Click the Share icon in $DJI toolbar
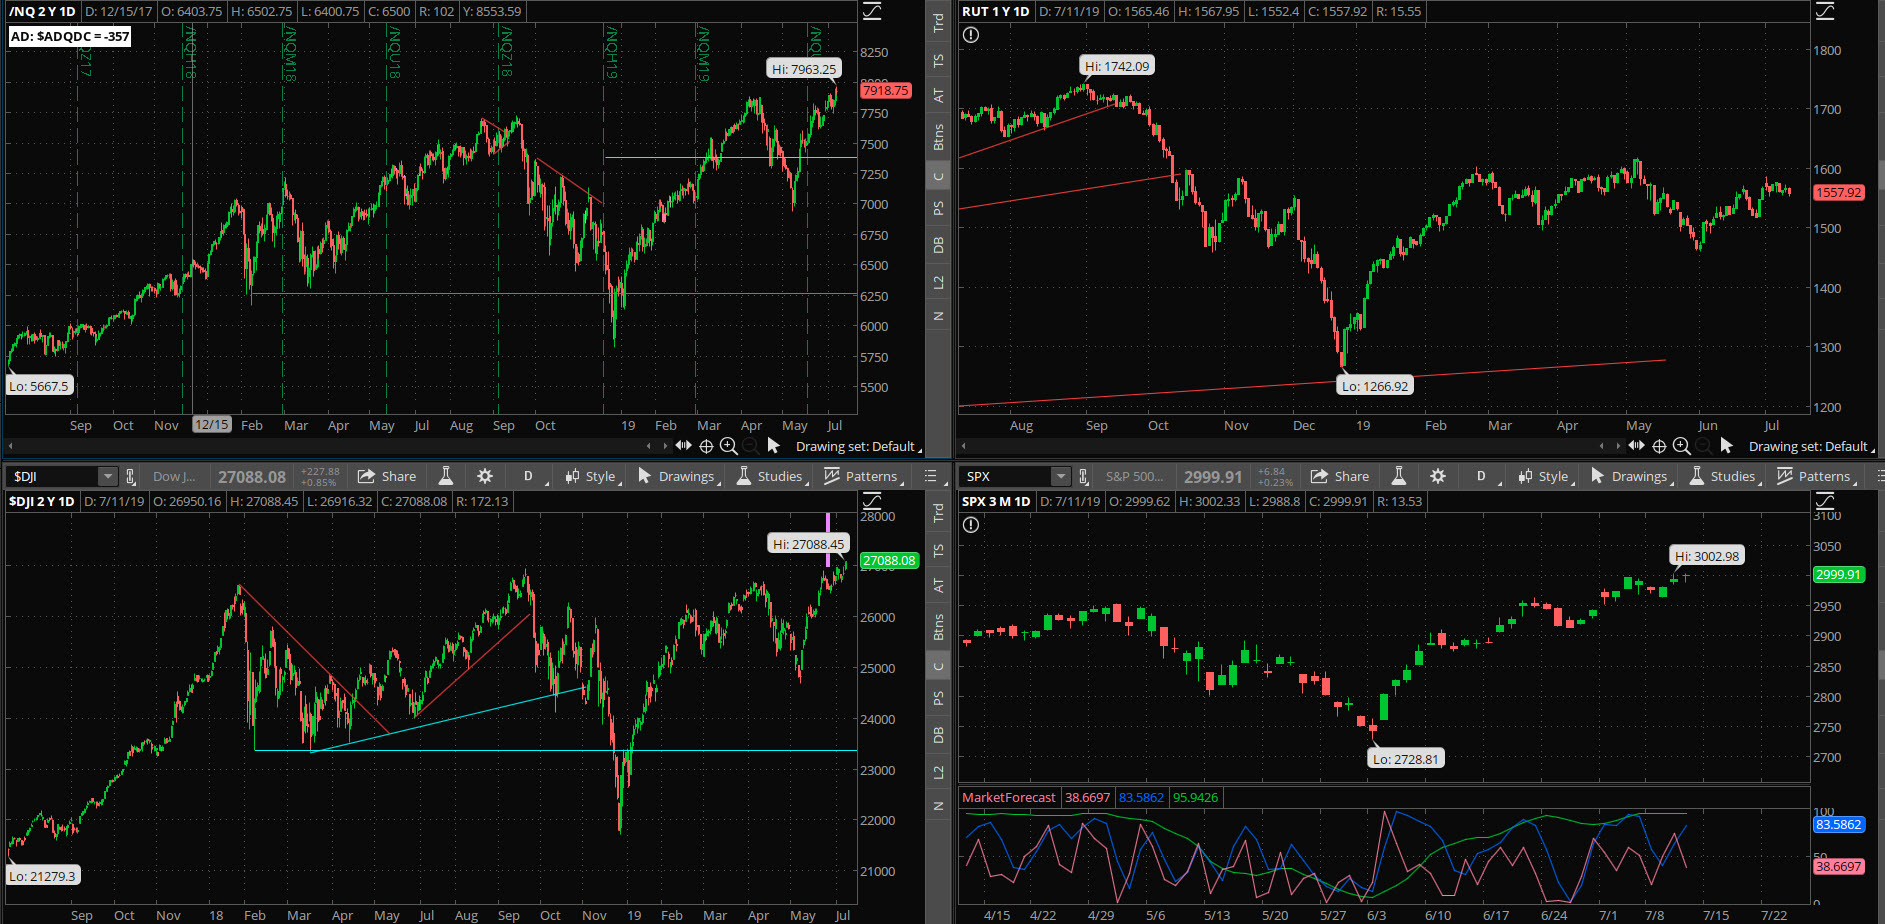This screenshot has height=924, width=1885. point(387,476)
